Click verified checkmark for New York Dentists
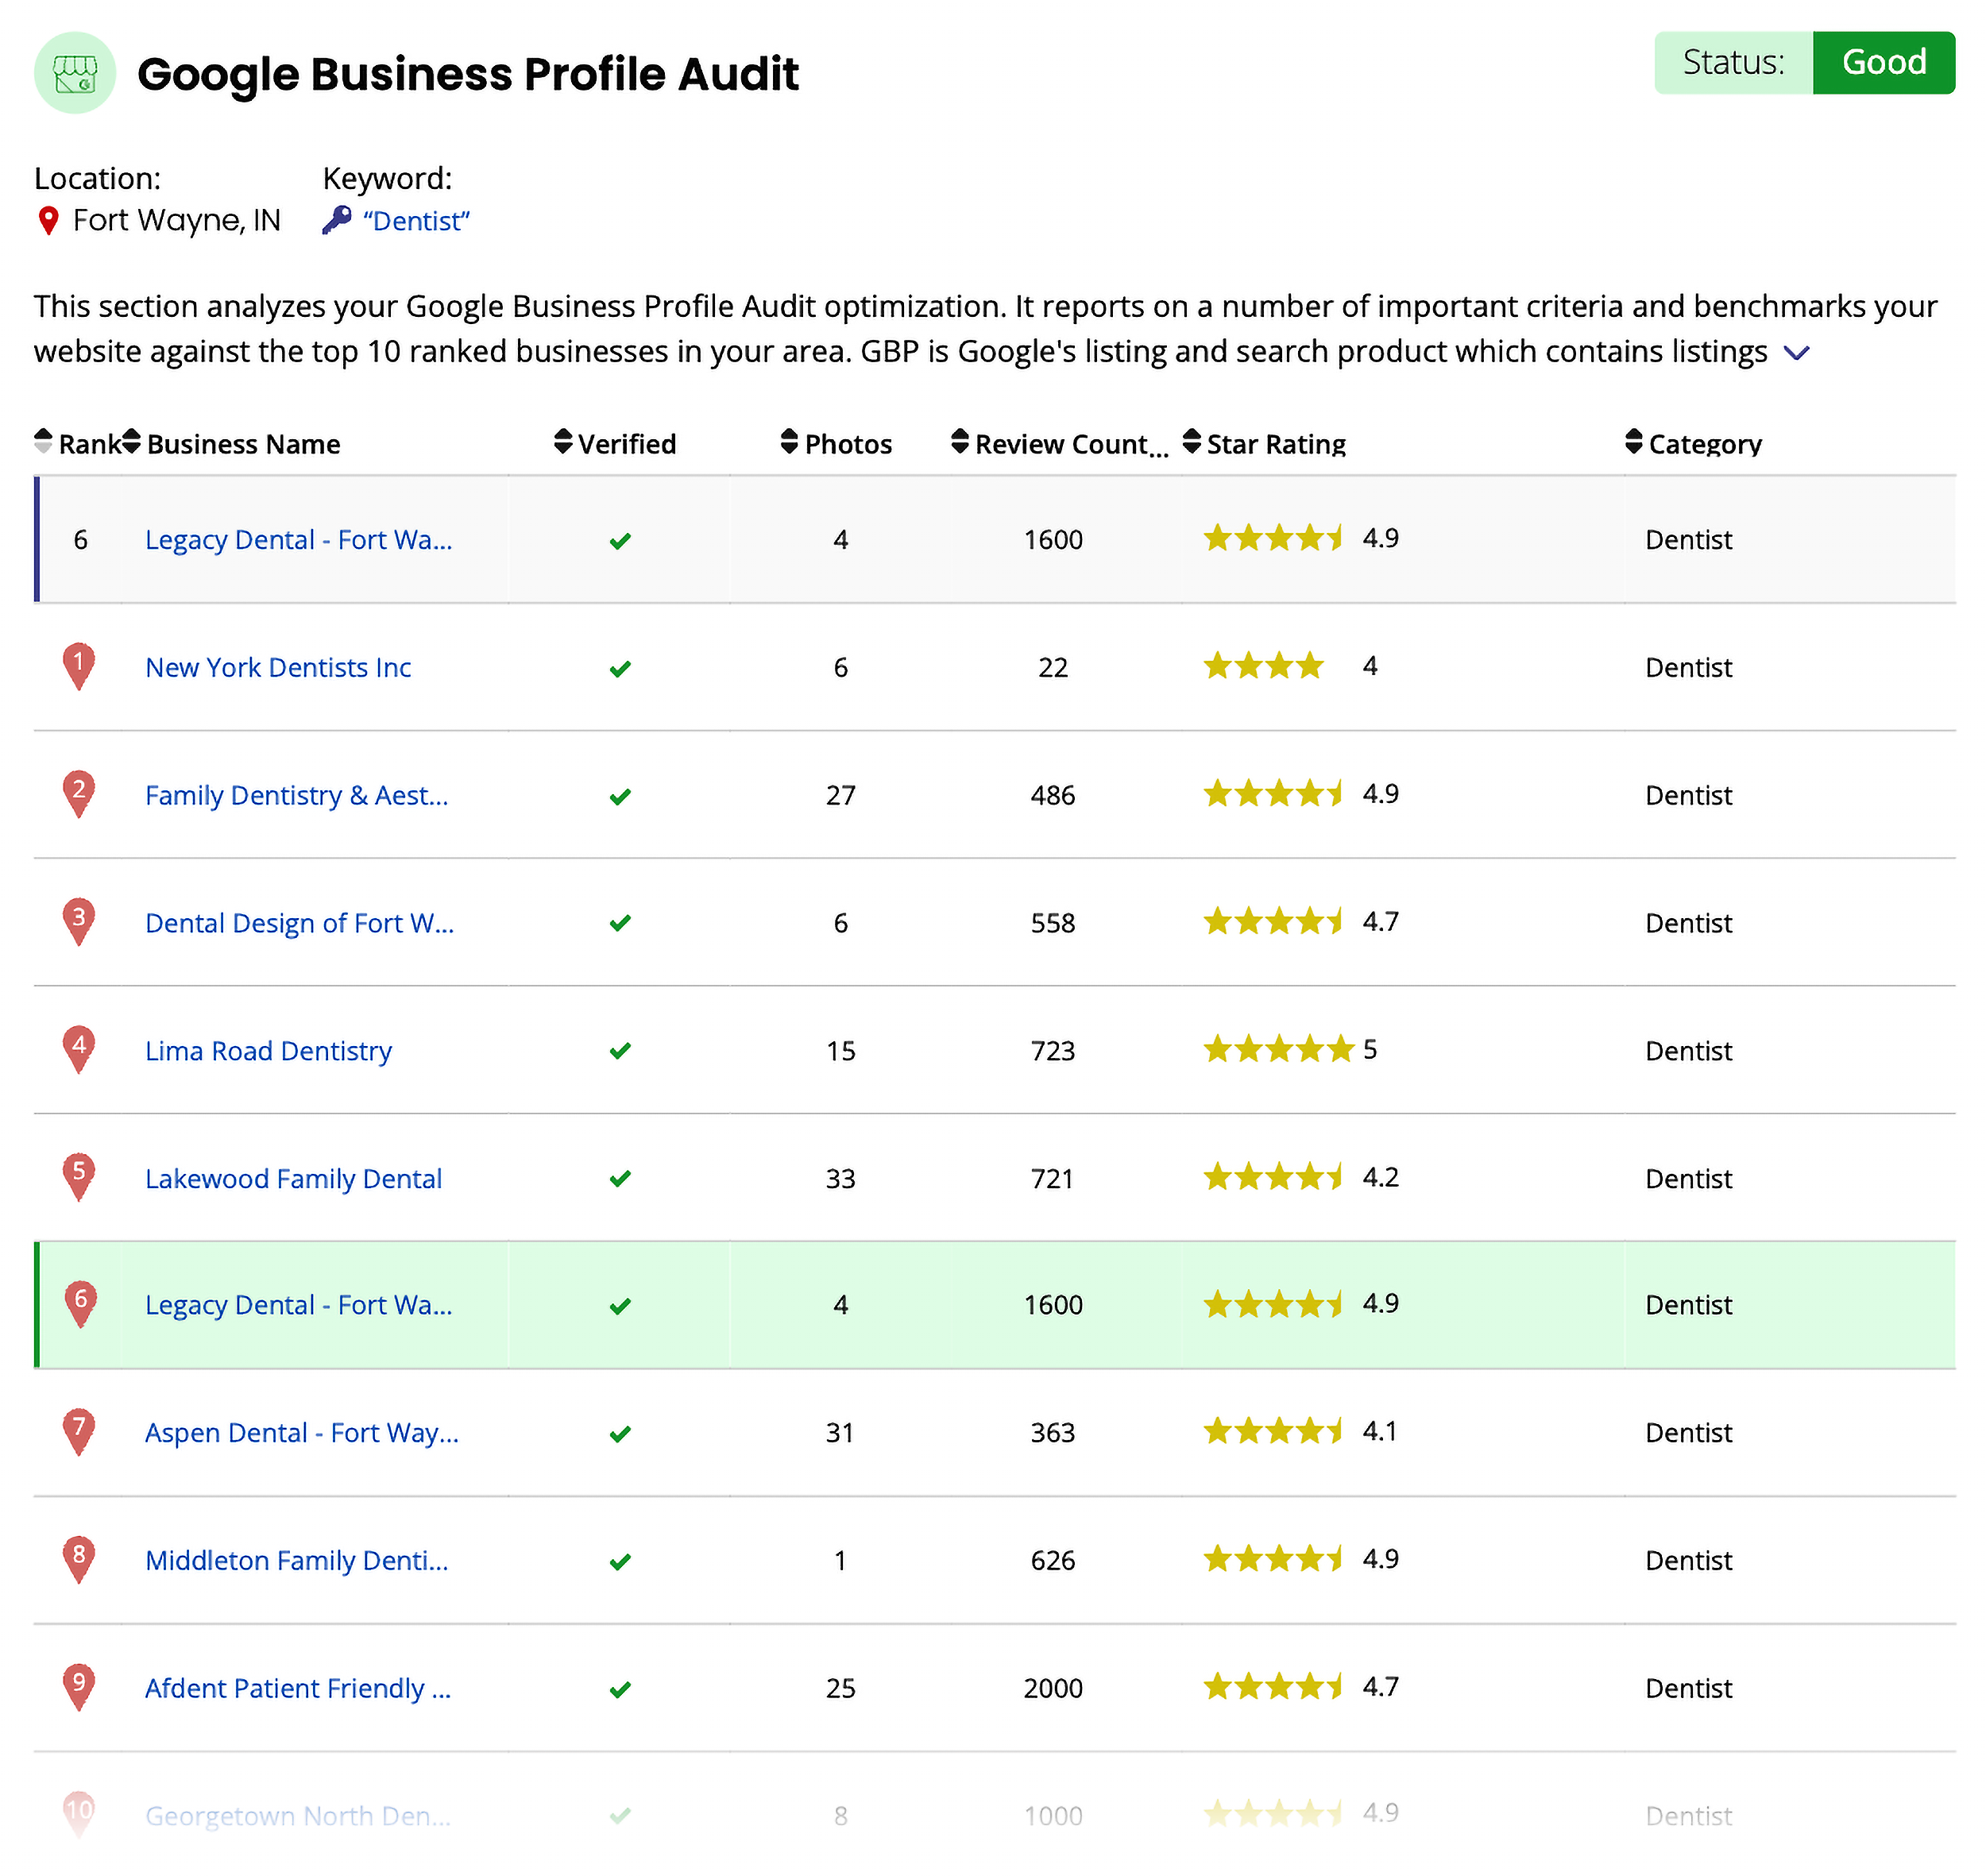The width and height of the screenshot is (1986, 1876). (x=620, y=669)
